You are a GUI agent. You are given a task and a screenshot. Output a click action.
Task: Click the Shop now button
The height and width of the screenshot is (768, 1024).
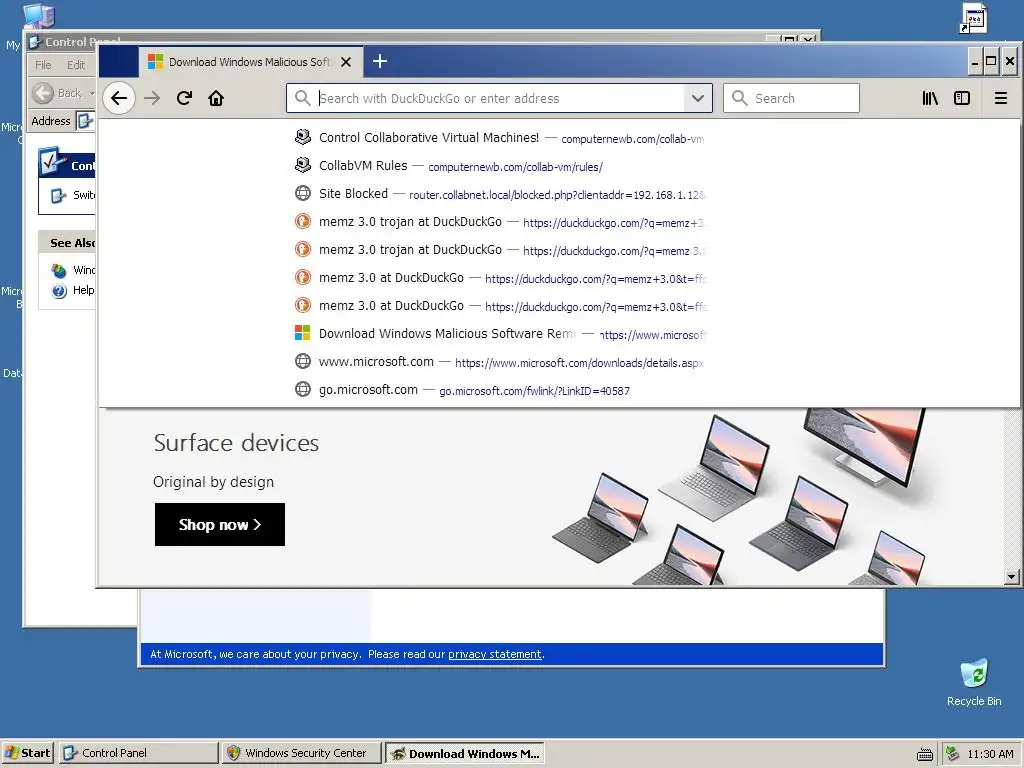coord(219,524)
